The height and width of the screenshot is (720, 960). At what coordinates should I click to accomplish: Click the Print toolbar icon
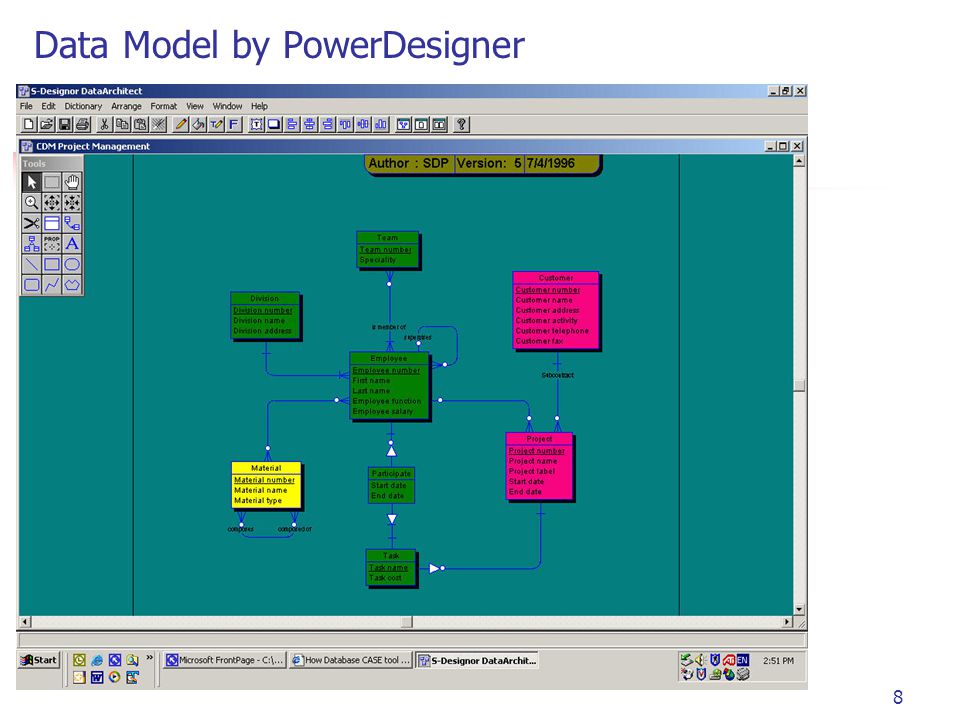click(82, 125)
